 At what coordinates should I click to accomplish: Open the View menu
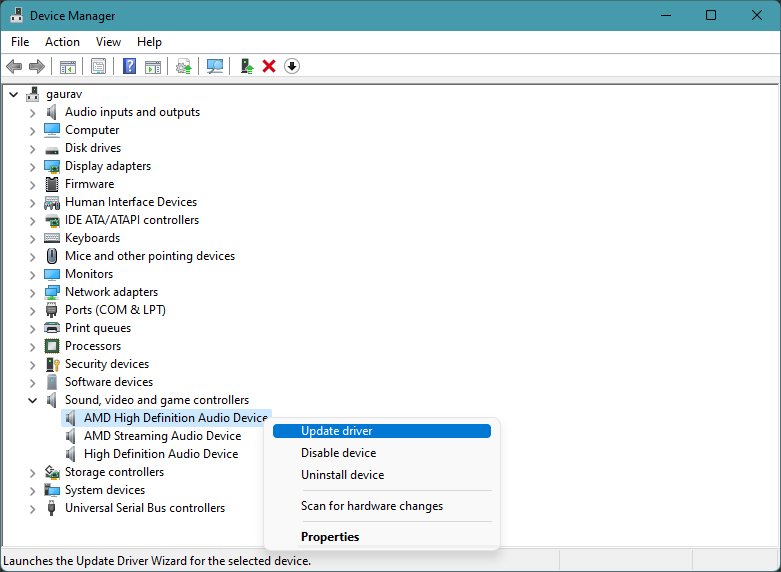pos(108,42)
